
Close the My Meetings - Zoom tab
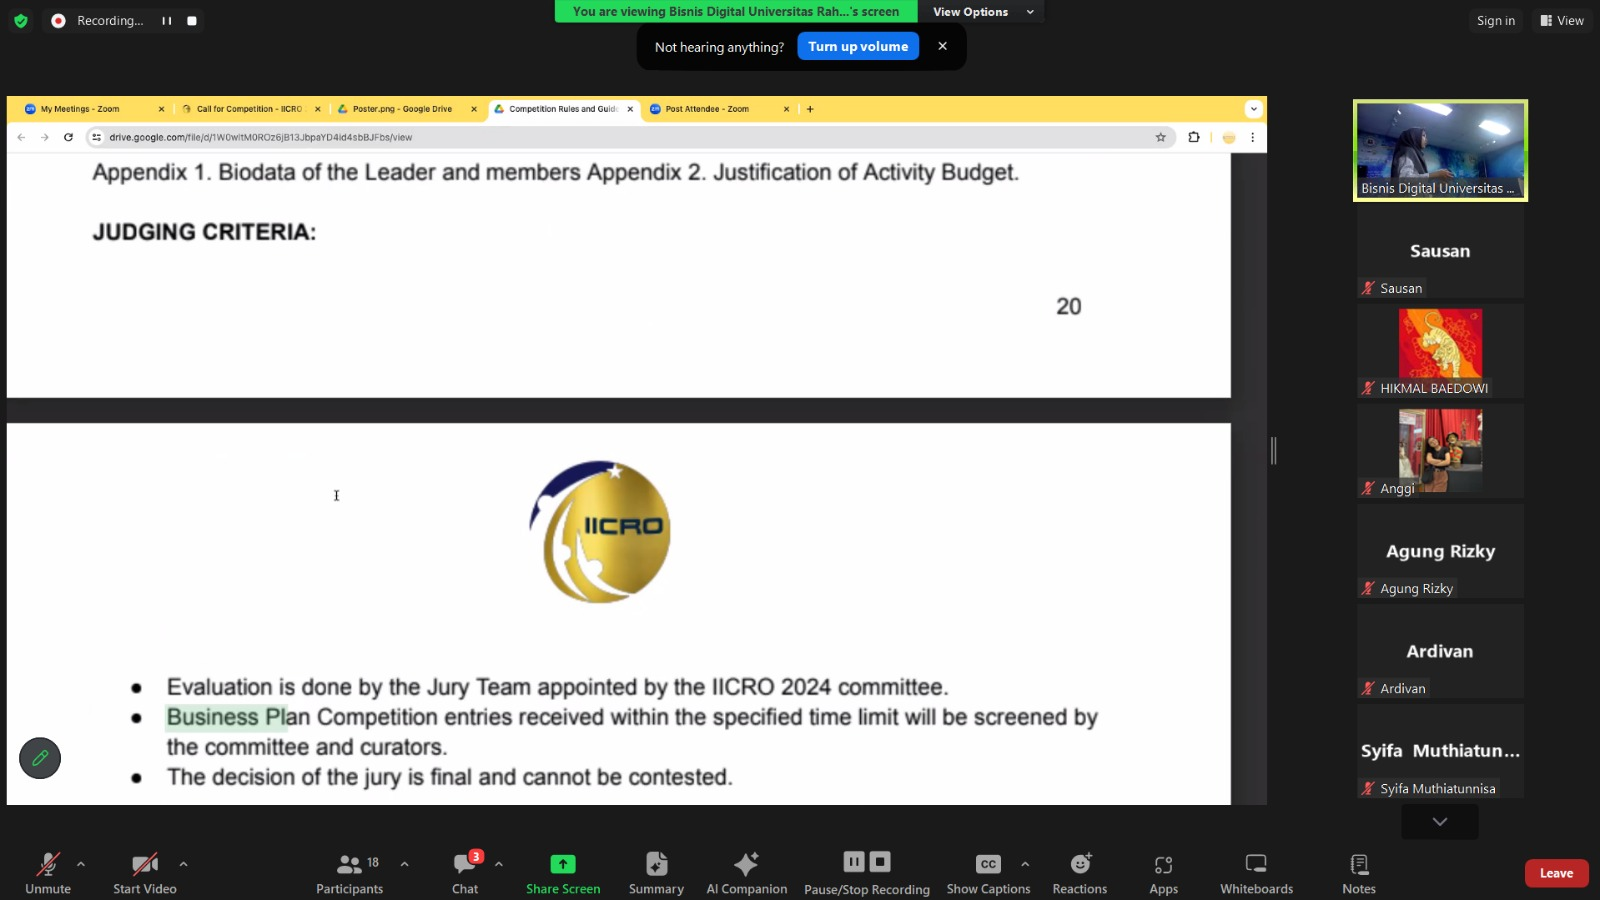(x=161, y=109)
